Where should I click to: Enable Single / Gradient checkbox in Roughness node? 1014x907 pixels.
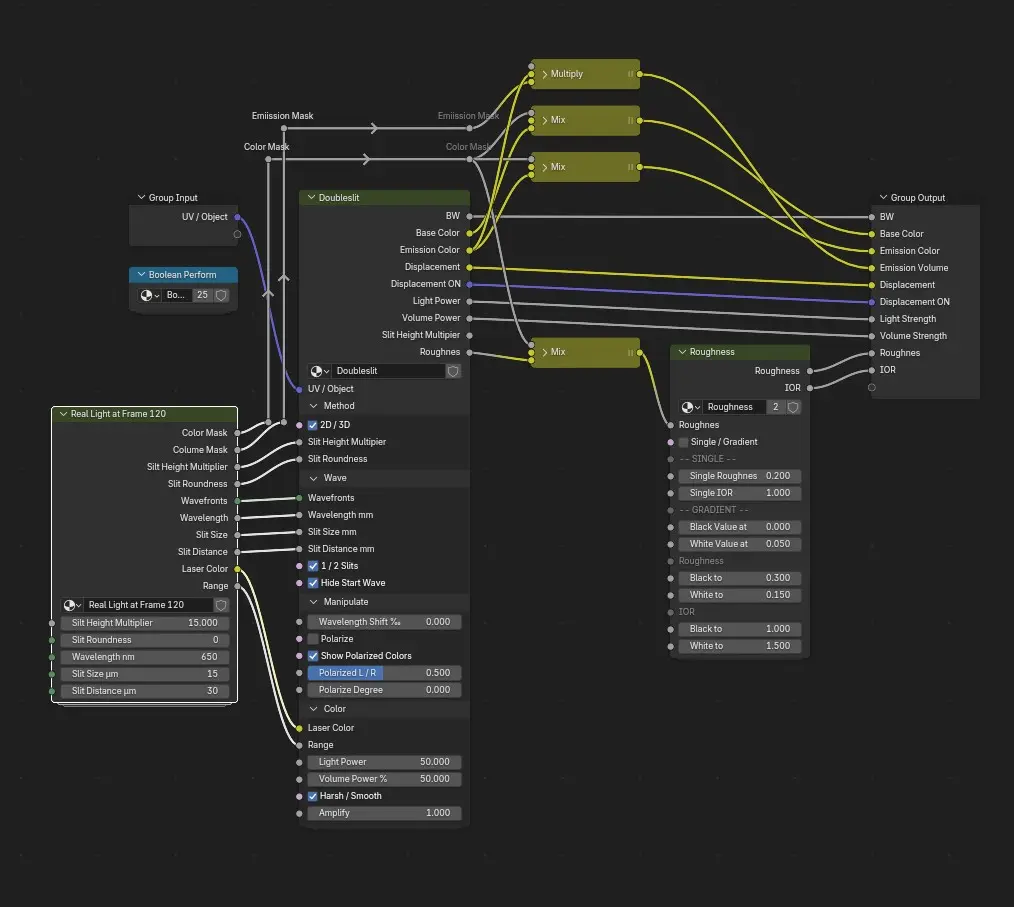(684, 442)
